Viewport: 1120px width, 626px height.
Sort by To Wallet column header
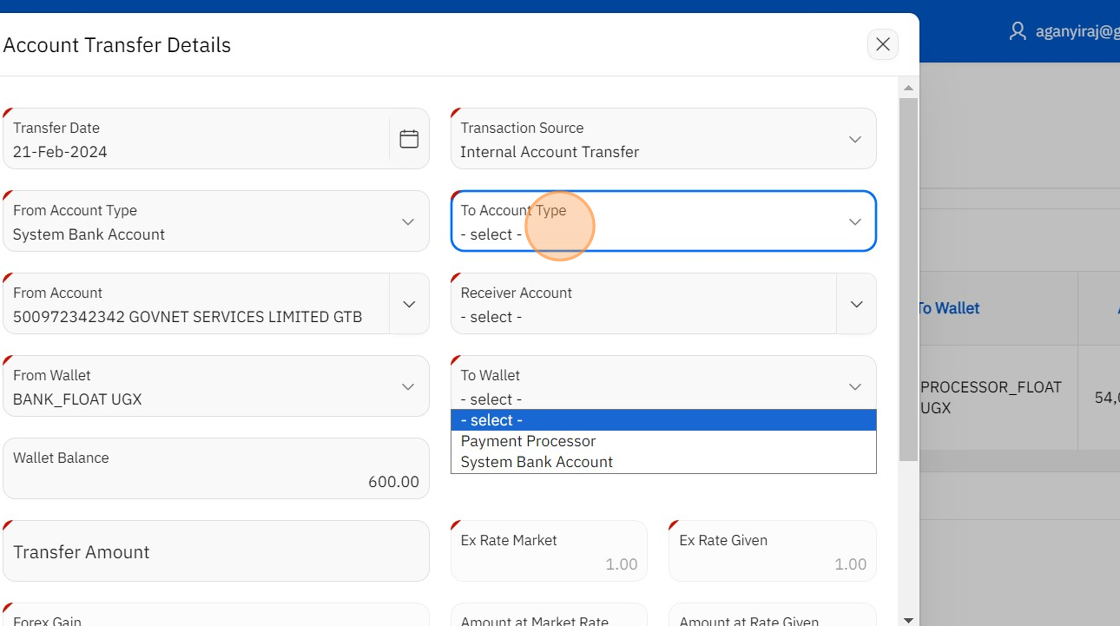pos(949,308)
